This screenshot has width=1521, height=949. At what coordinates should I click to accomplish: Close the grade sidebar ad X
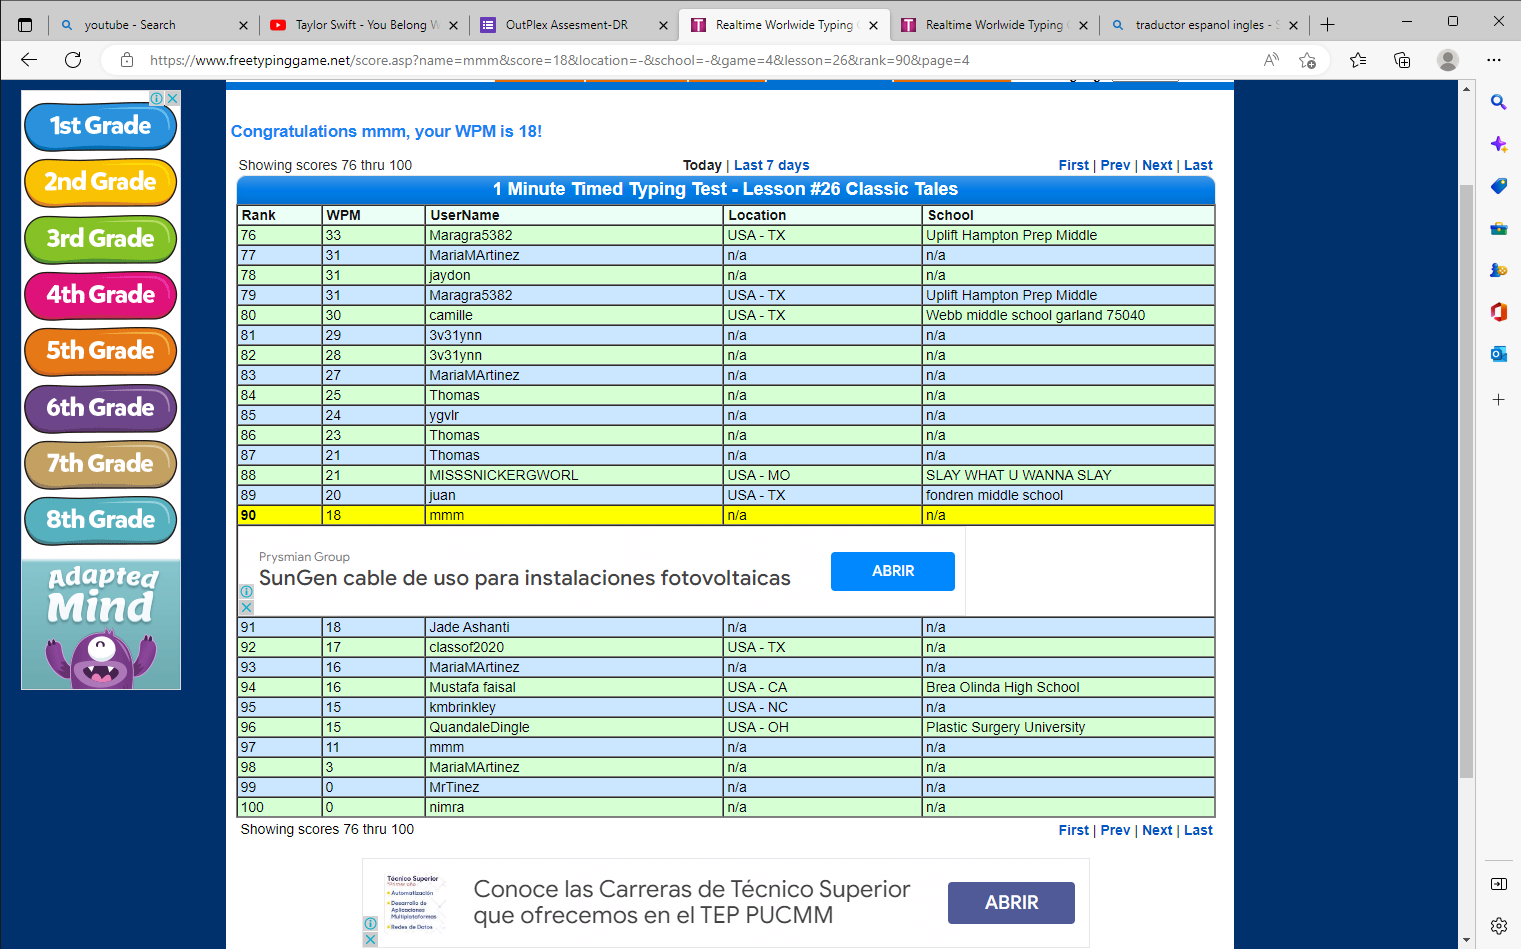pos(172,98)
